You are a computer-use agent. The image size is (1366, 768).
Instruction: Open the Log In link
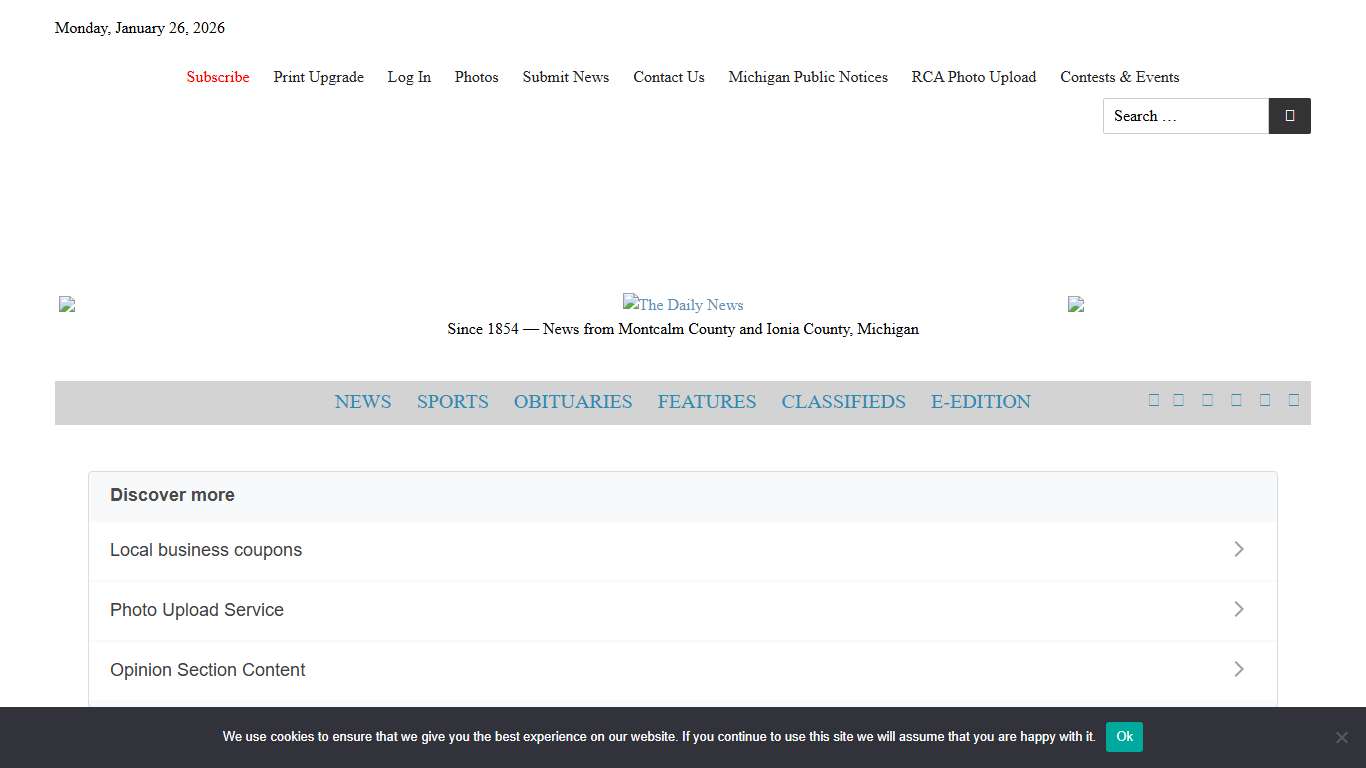409,77
